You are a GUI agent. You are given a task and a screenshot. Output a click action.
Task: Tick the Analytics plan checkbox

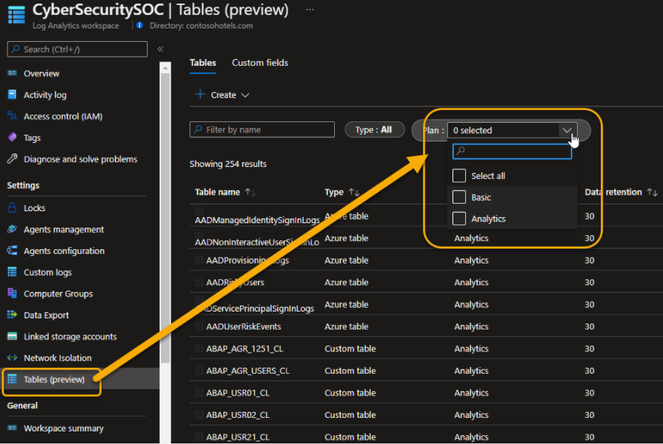[x=459, y=219]
